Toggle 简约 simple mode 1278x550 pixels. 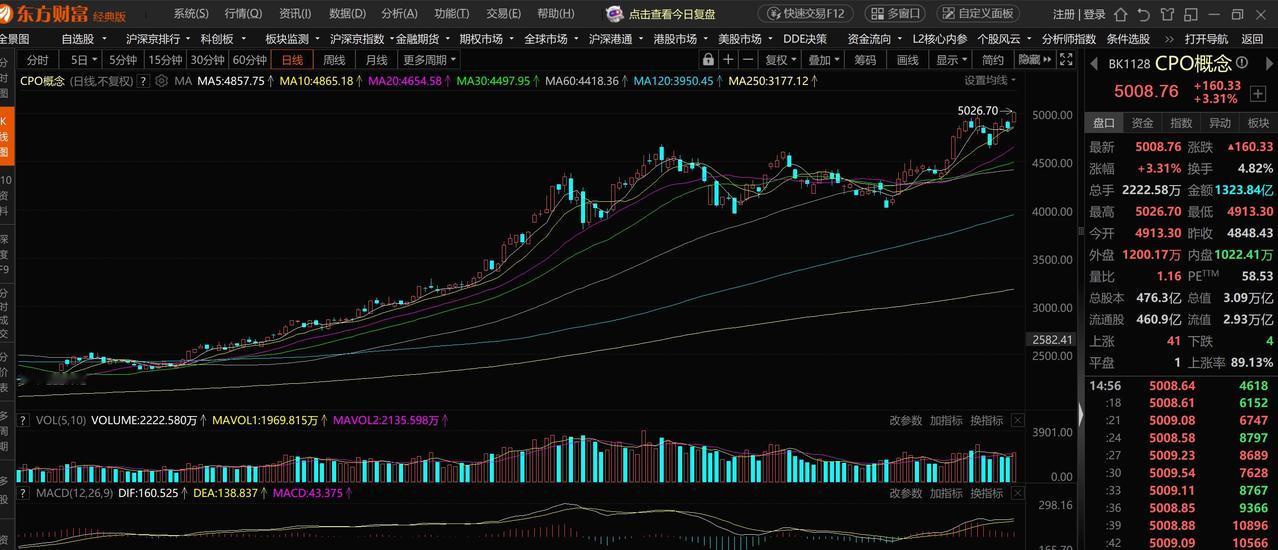993,59
